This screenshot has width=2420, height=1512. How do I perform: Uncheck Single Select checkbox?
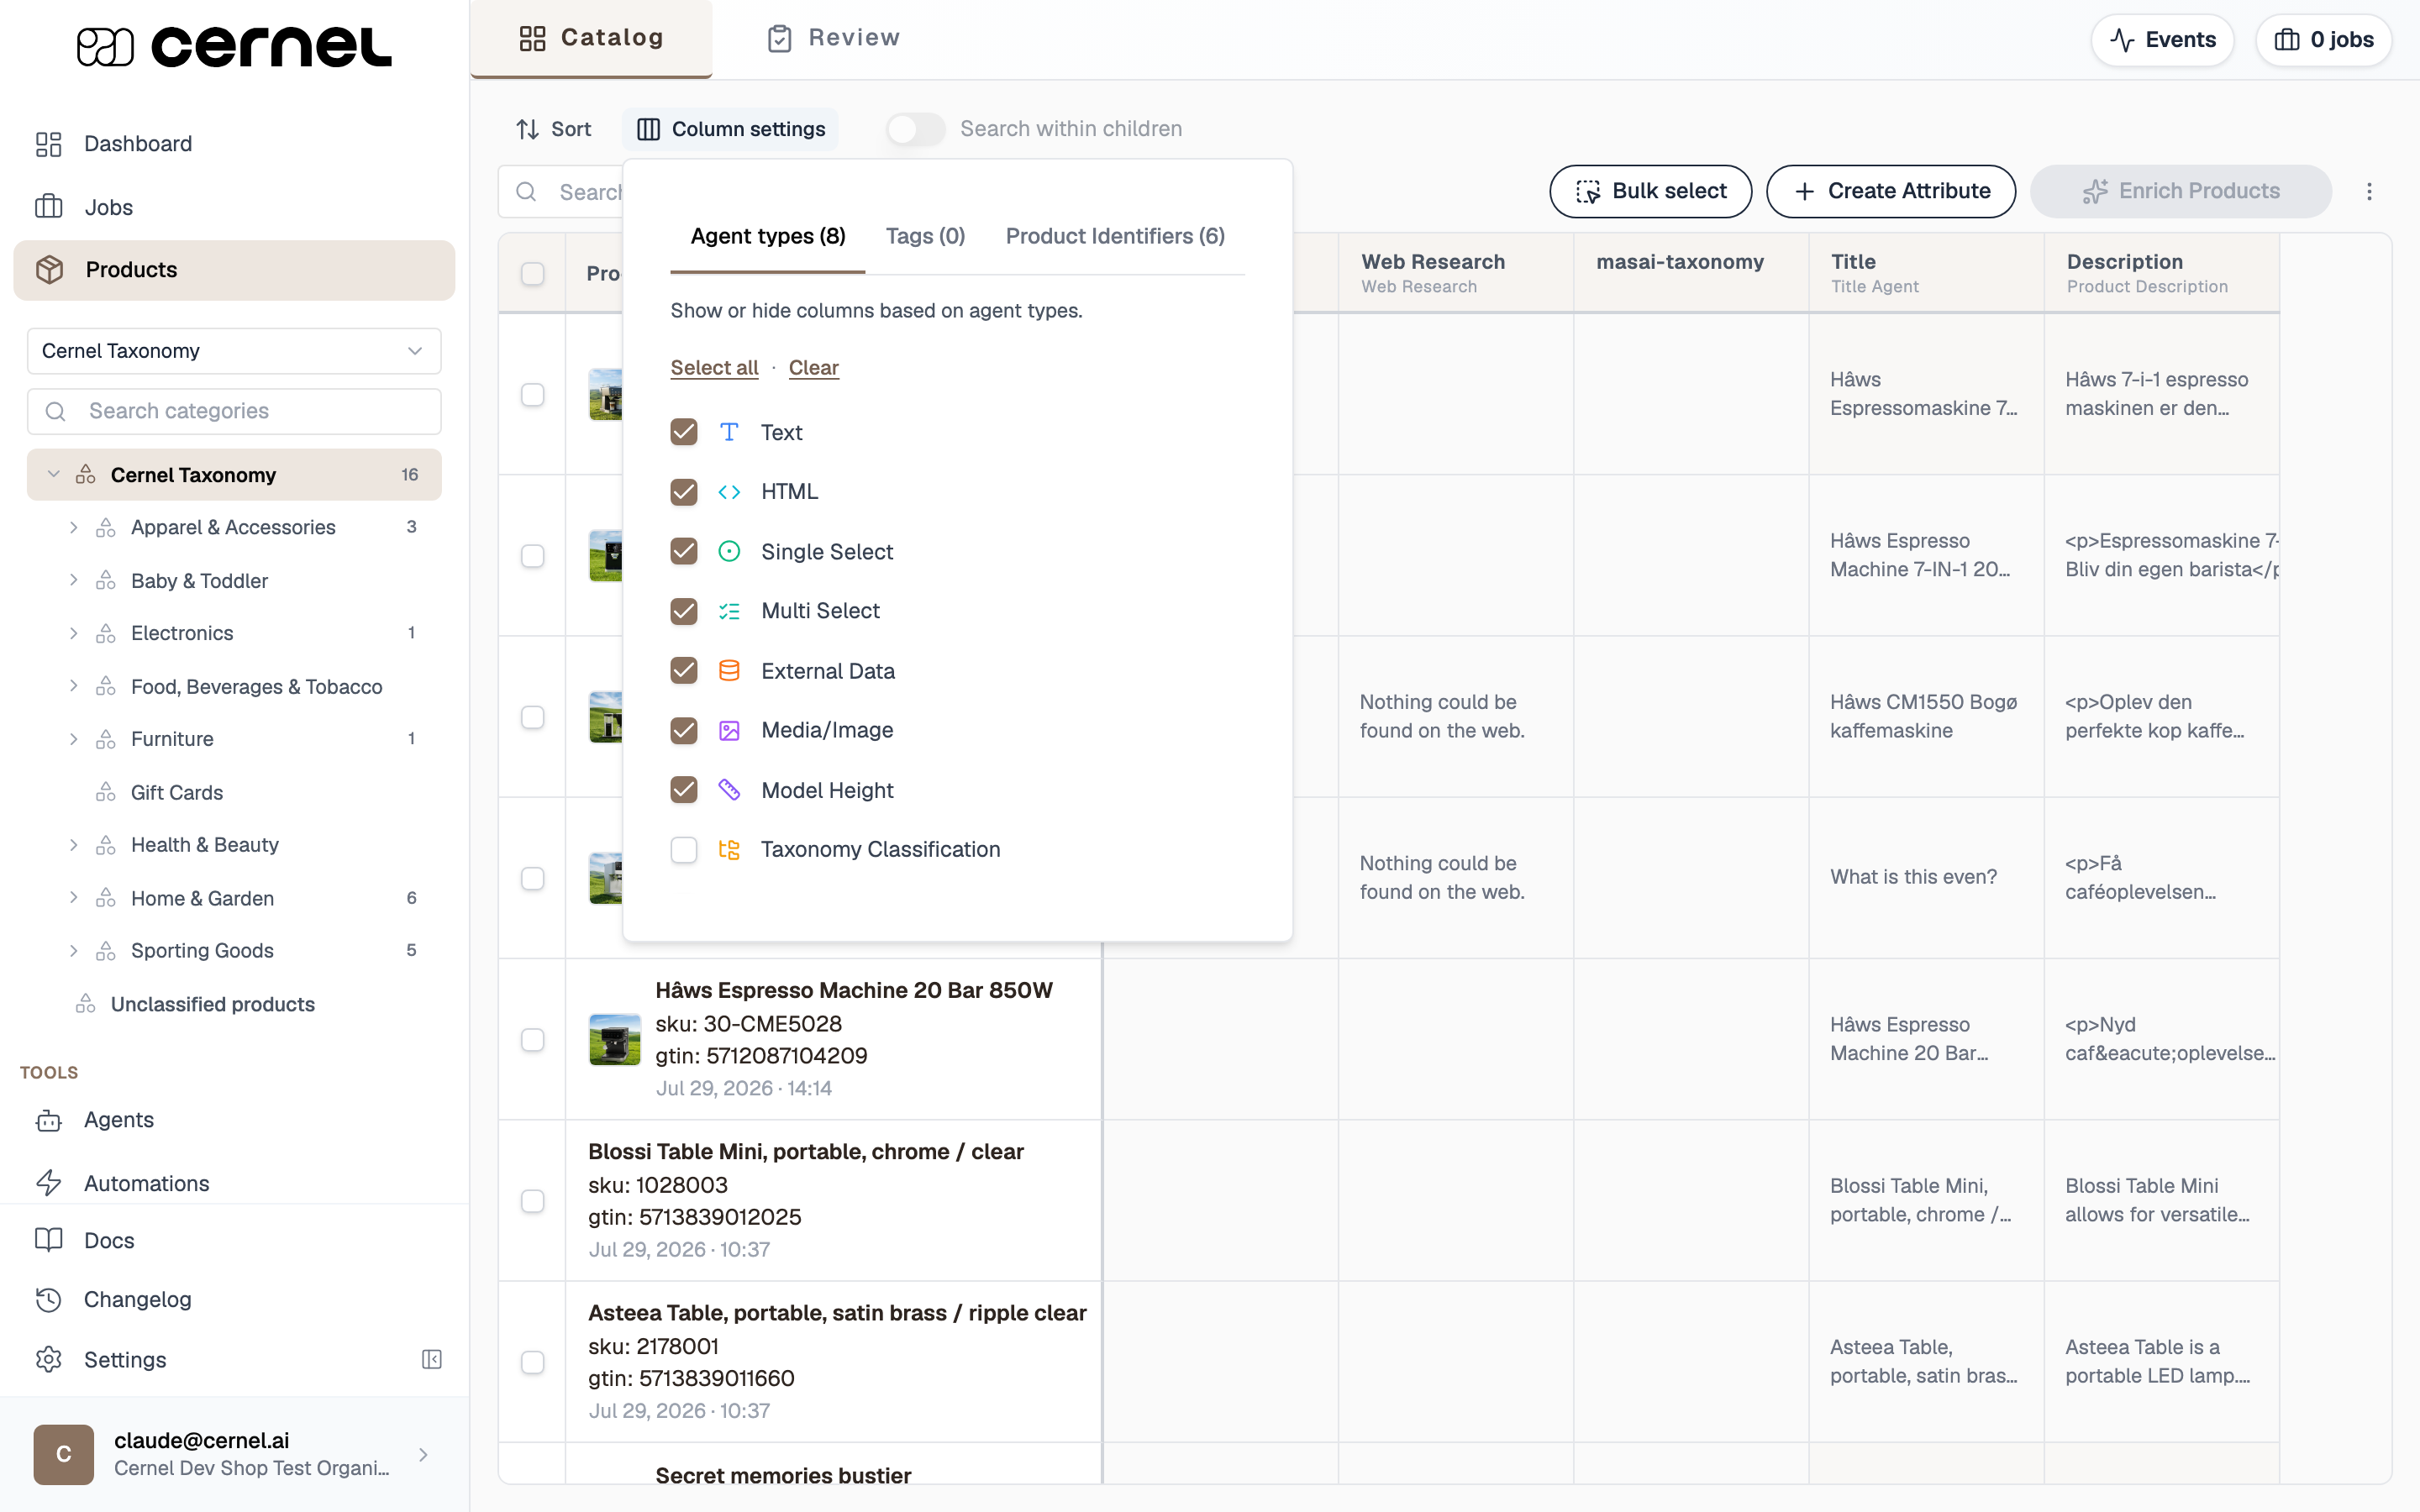684,551
